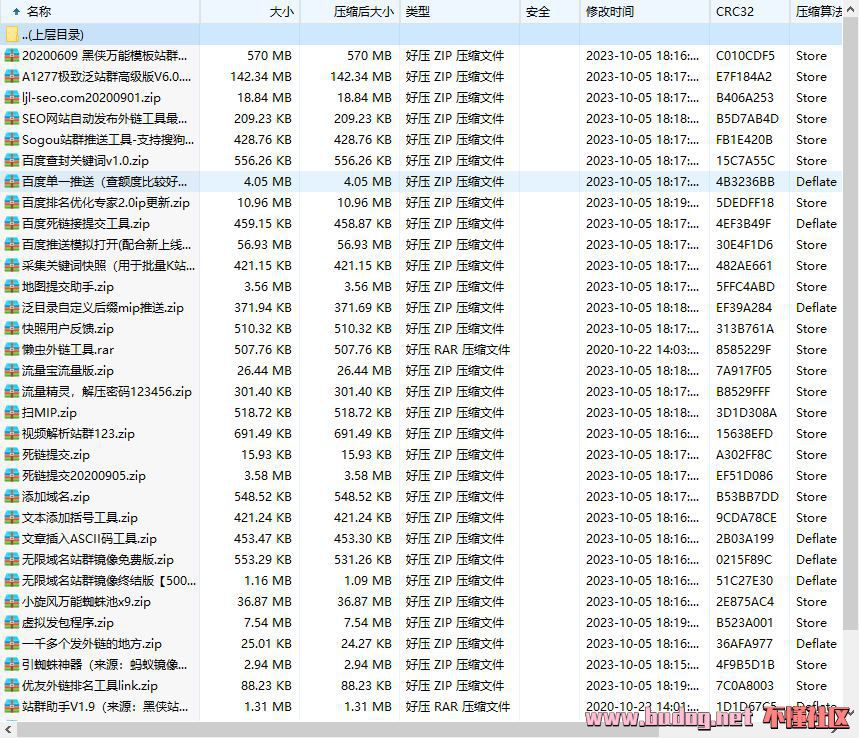Sort files by the 大小 column header
Viewport: 859px width, 738px height.
point(282,12)
